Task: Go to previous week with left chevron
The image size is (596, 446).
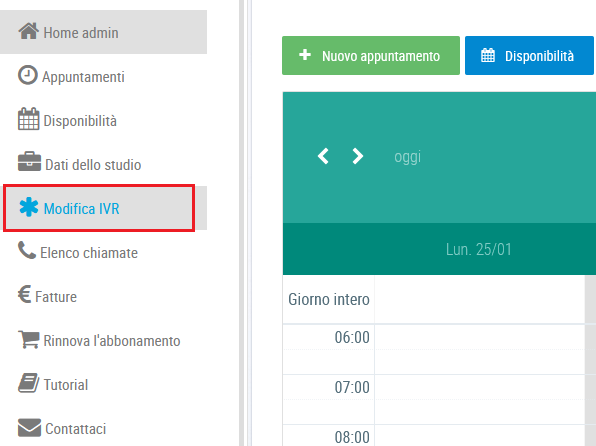Action: pos(323,156)
